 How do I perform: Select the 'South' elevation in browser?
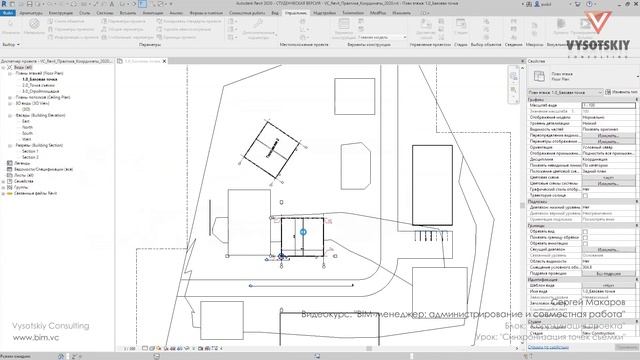[27, 133]
